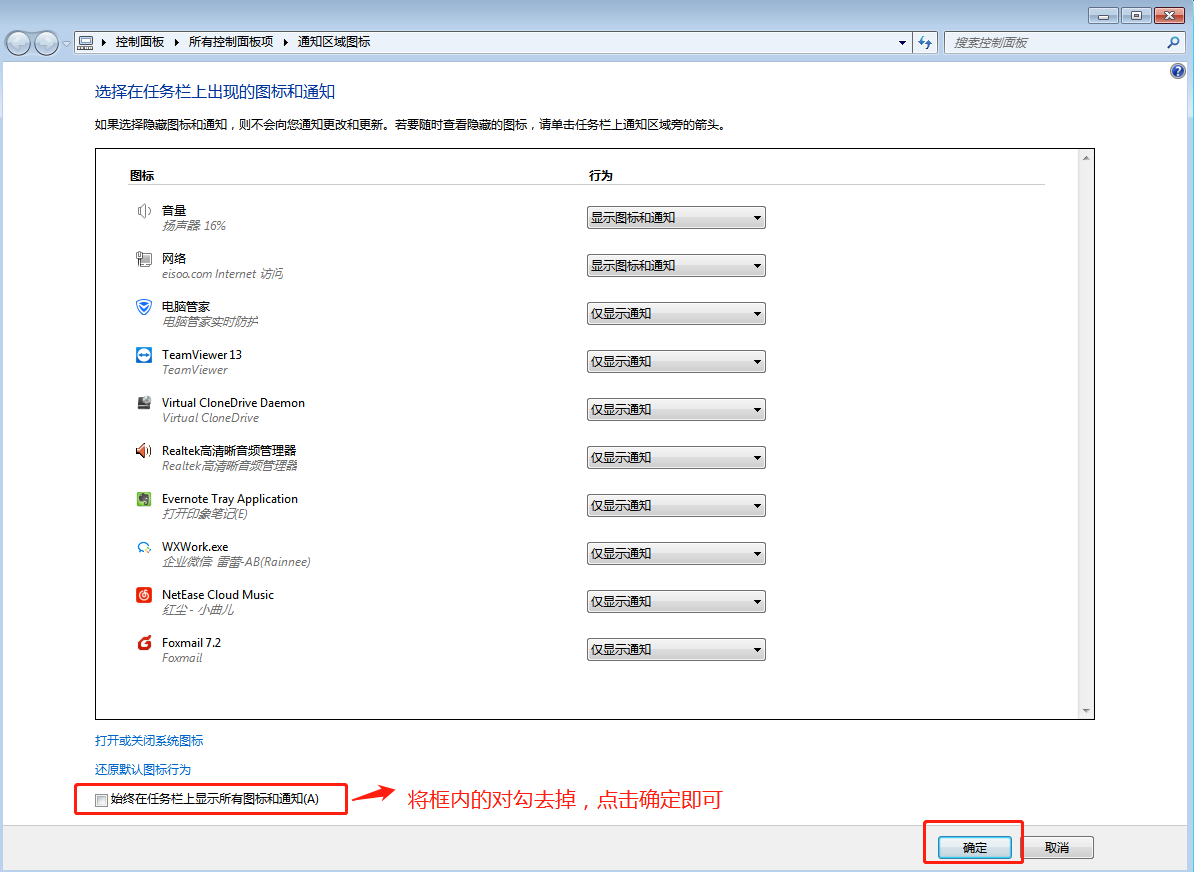
Task: Click the Realtek audio manager icon
Action: click(144, 451)
